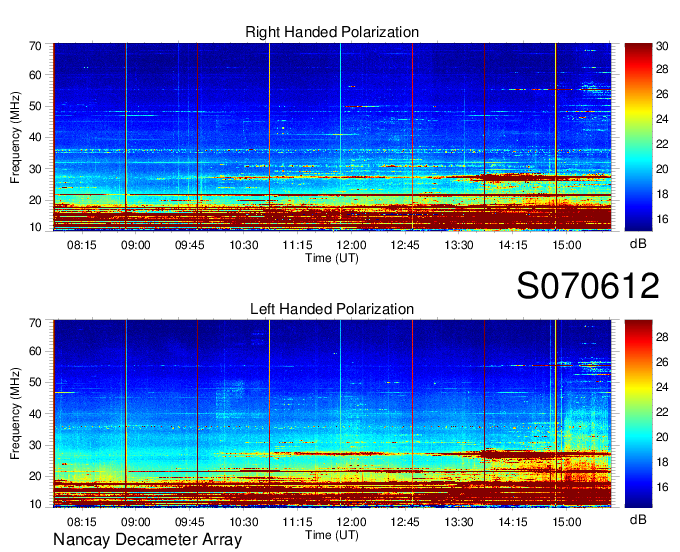This screenshot has width=680, height=552.
Task: Click the 13:30 time tick under the Right Handed plot
Action: 459,245
